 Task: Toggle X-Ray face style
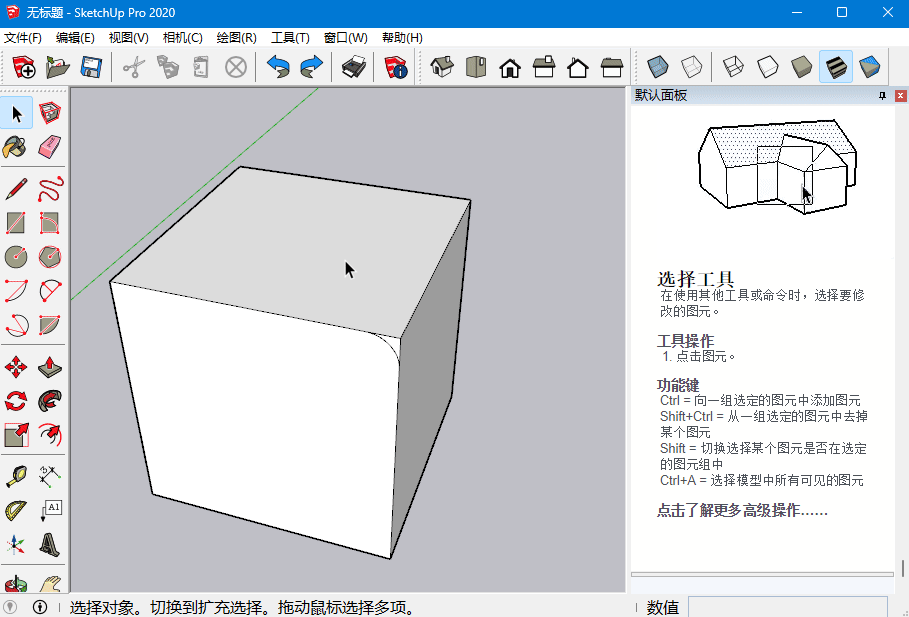click(656, 67)
